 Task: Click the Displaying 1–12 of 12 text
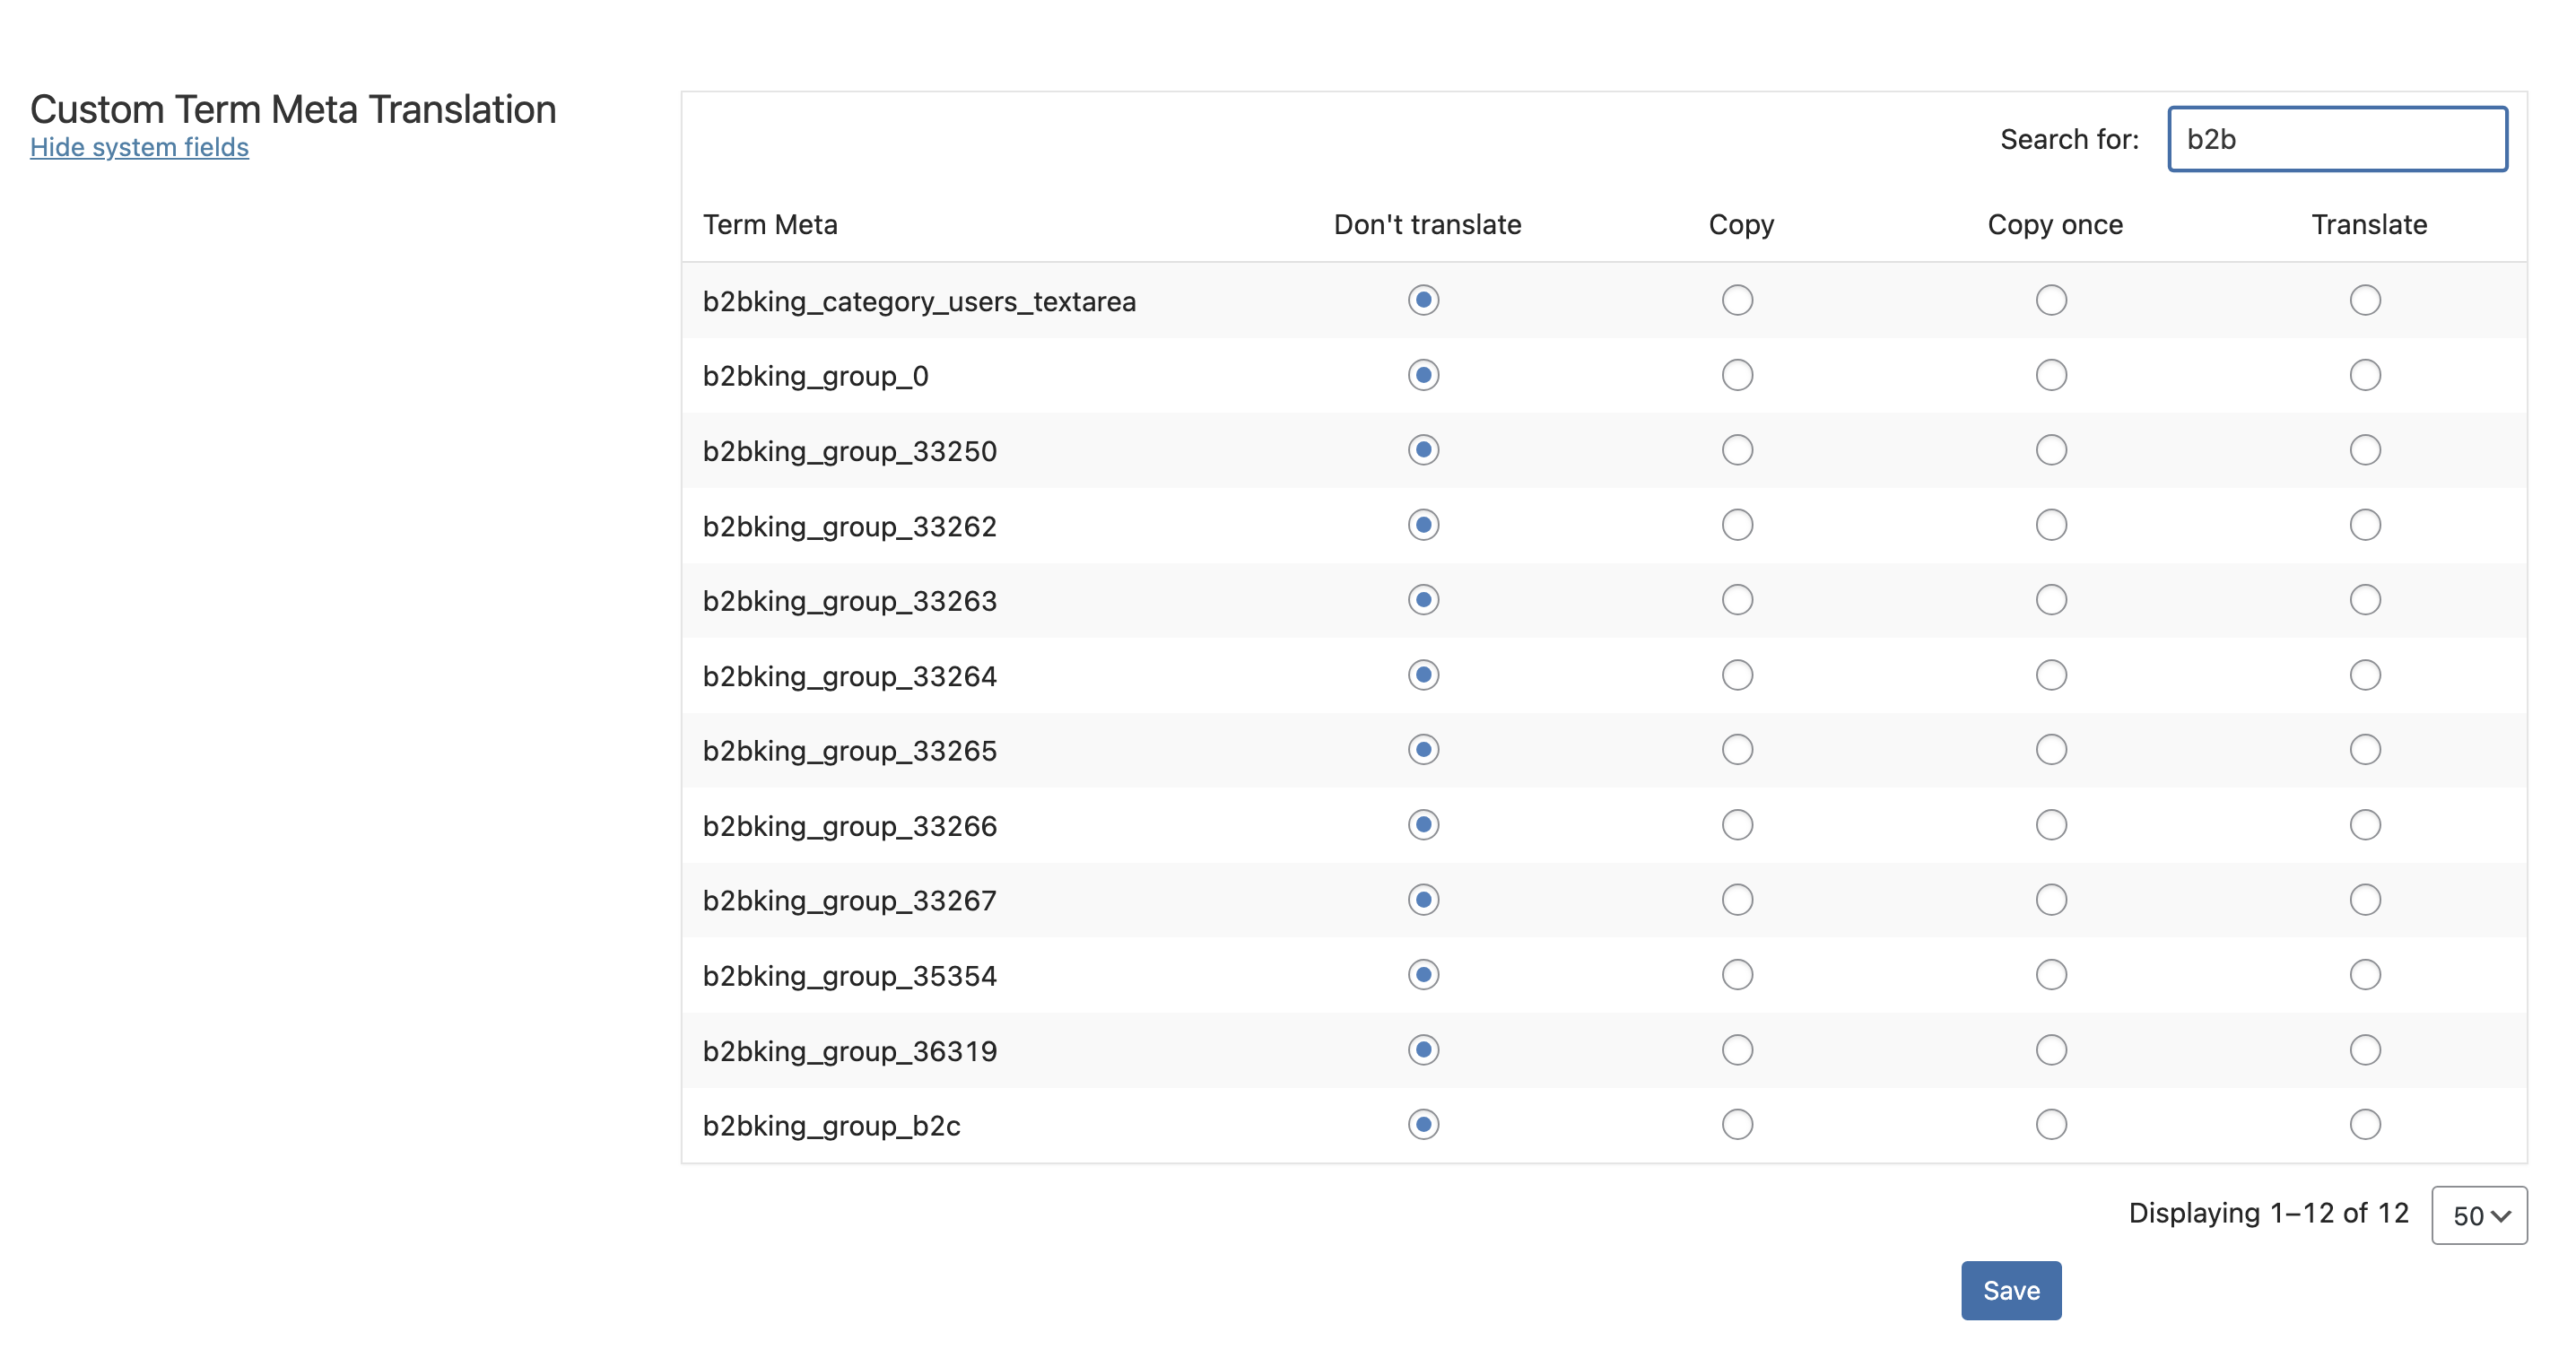[2268, 1213]
